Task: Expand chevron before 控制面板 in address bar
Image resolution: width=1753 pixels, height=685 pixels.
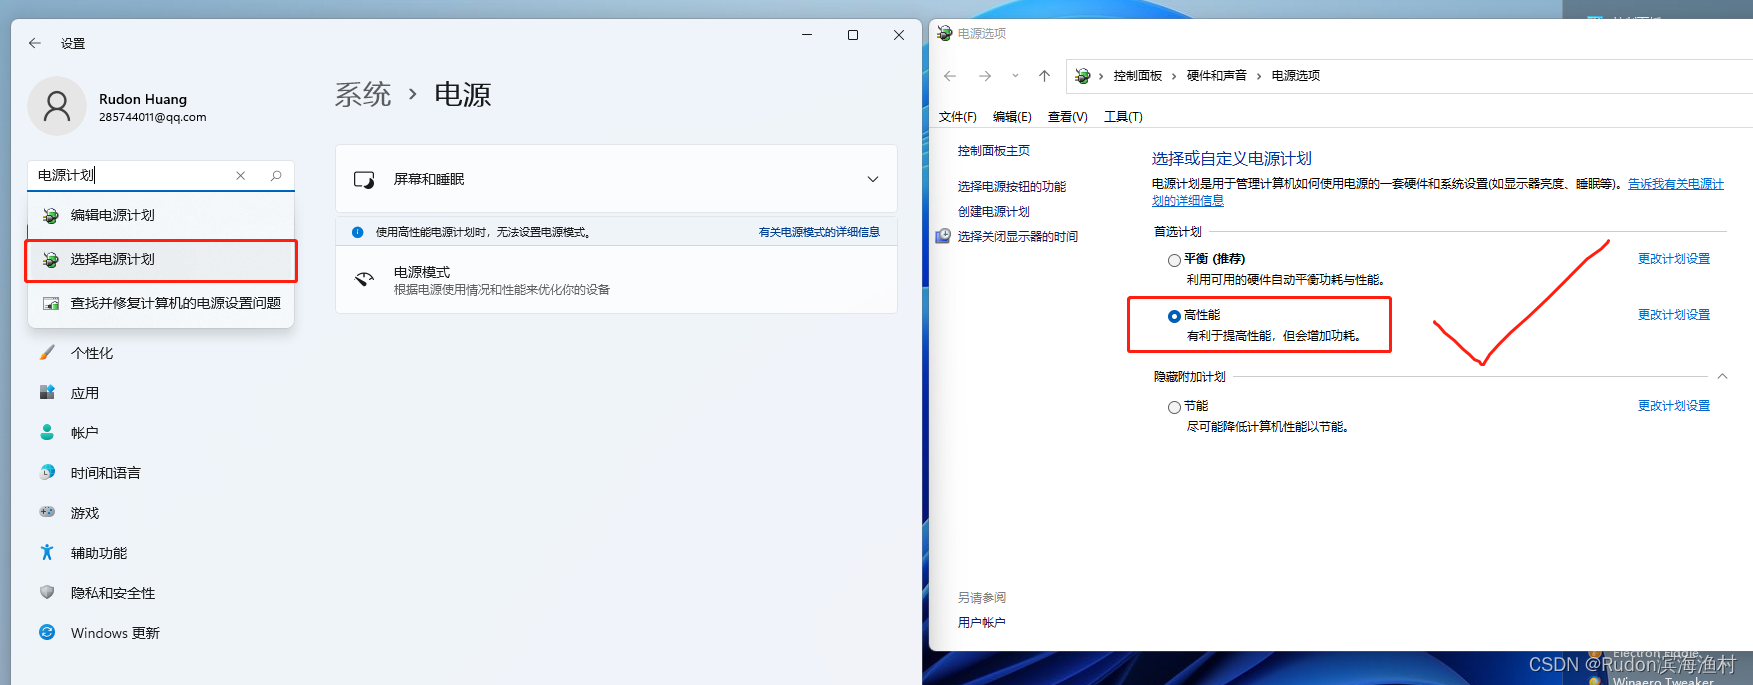Action: tap(1101, 76)
